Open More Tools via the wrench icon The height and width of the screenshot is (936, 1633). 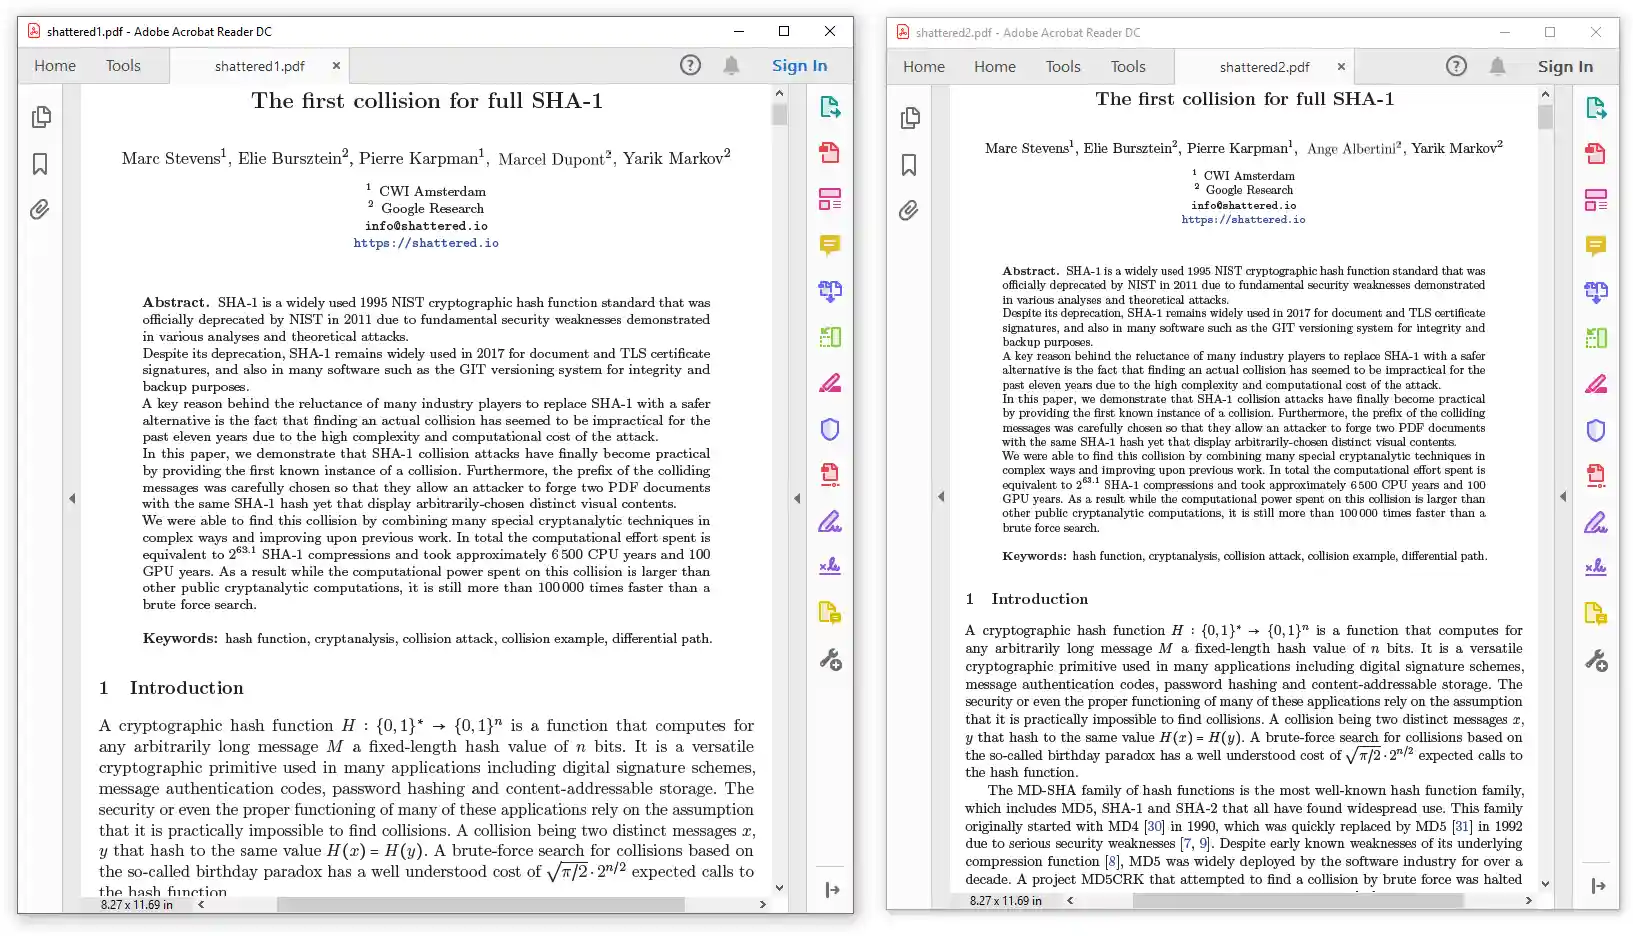pos(829,659)
